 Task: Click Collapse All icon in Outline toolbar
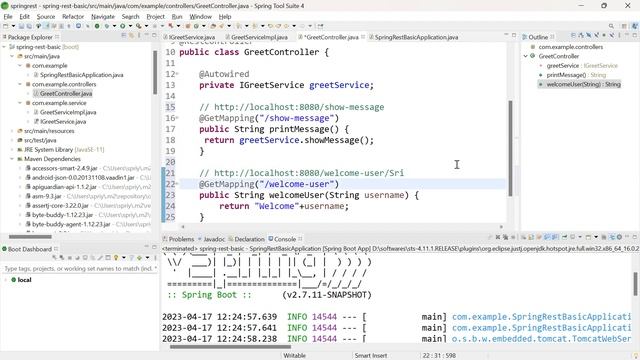coord(573,36)
